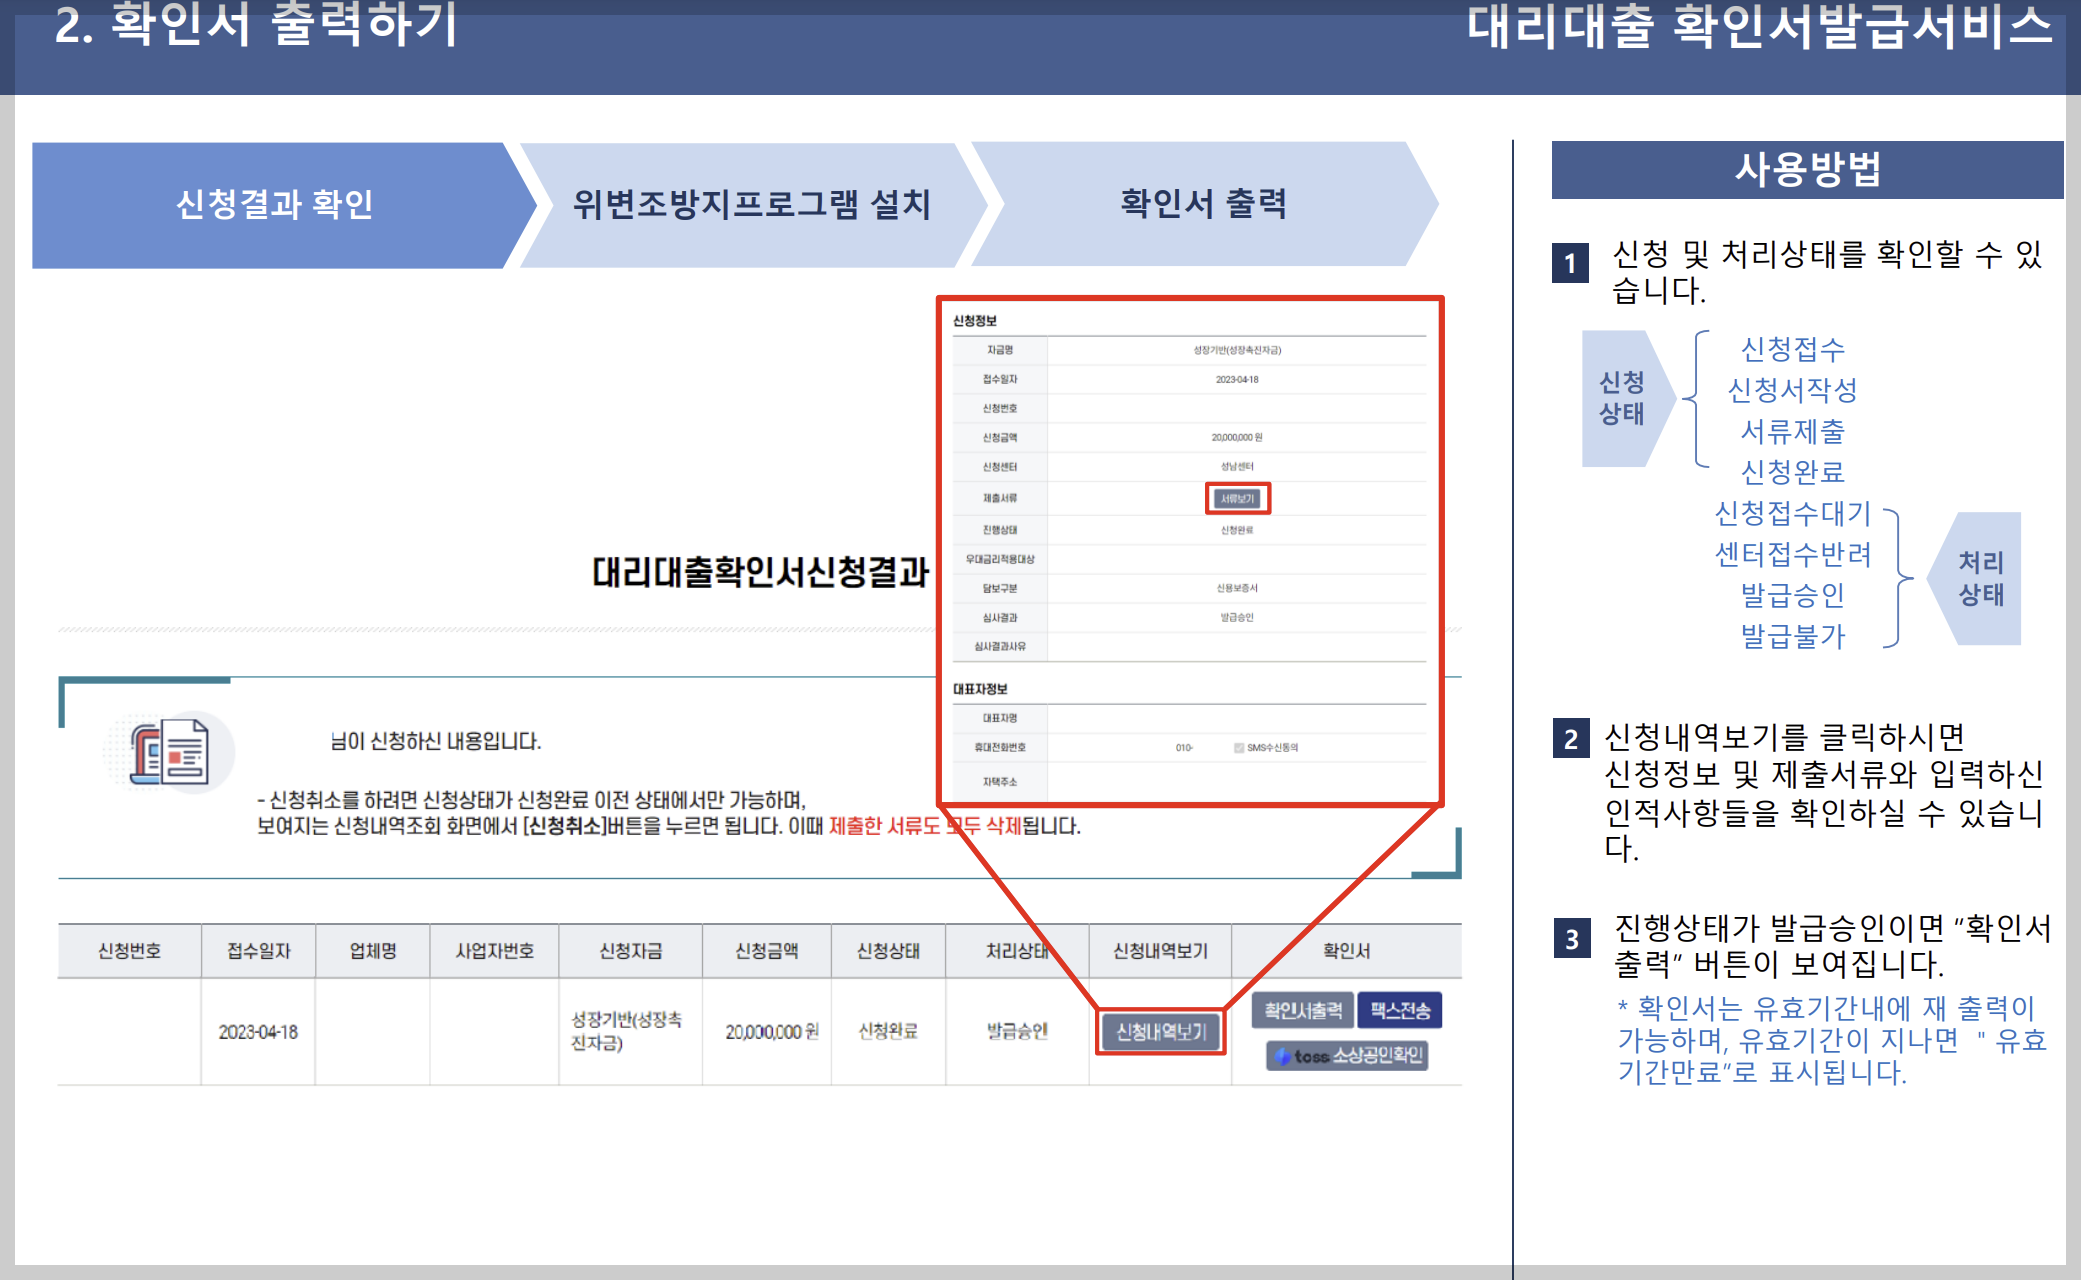Open toss 소상공인확인 verification button
This screenshot has height=1280, width=2081.
(1347, 1055)
